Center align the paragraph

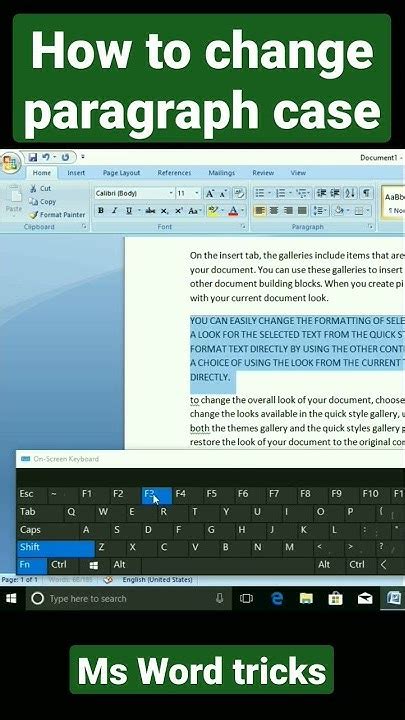pyautogui.click(x=274, y=211)
